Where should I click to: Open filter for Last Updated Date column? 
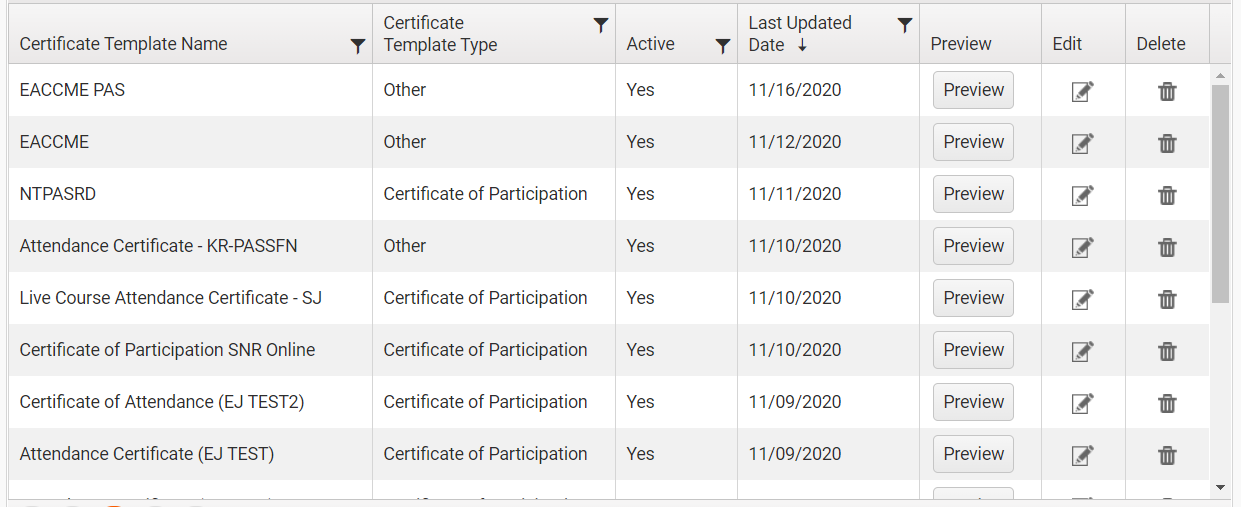(x=905, y=26)
